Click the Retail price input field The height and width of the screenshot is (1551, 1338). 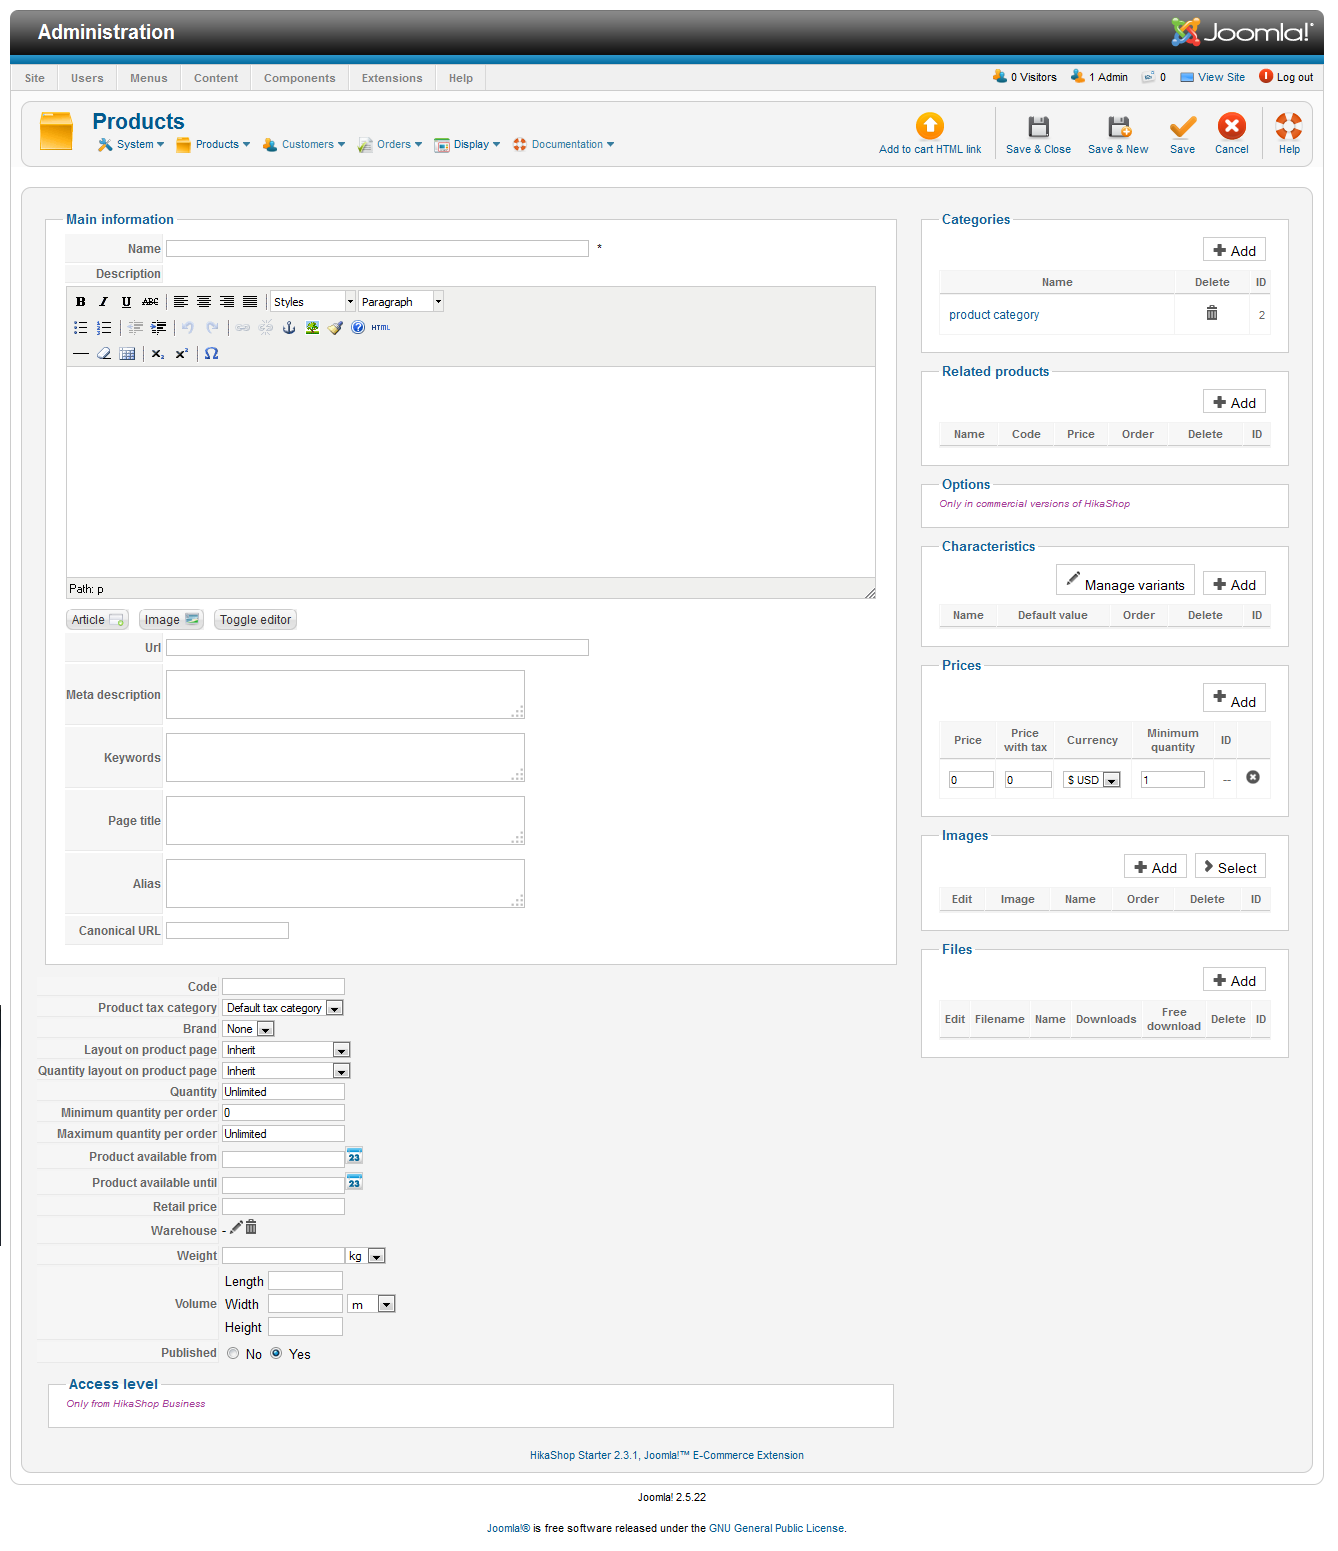(x=283, y=1207)
